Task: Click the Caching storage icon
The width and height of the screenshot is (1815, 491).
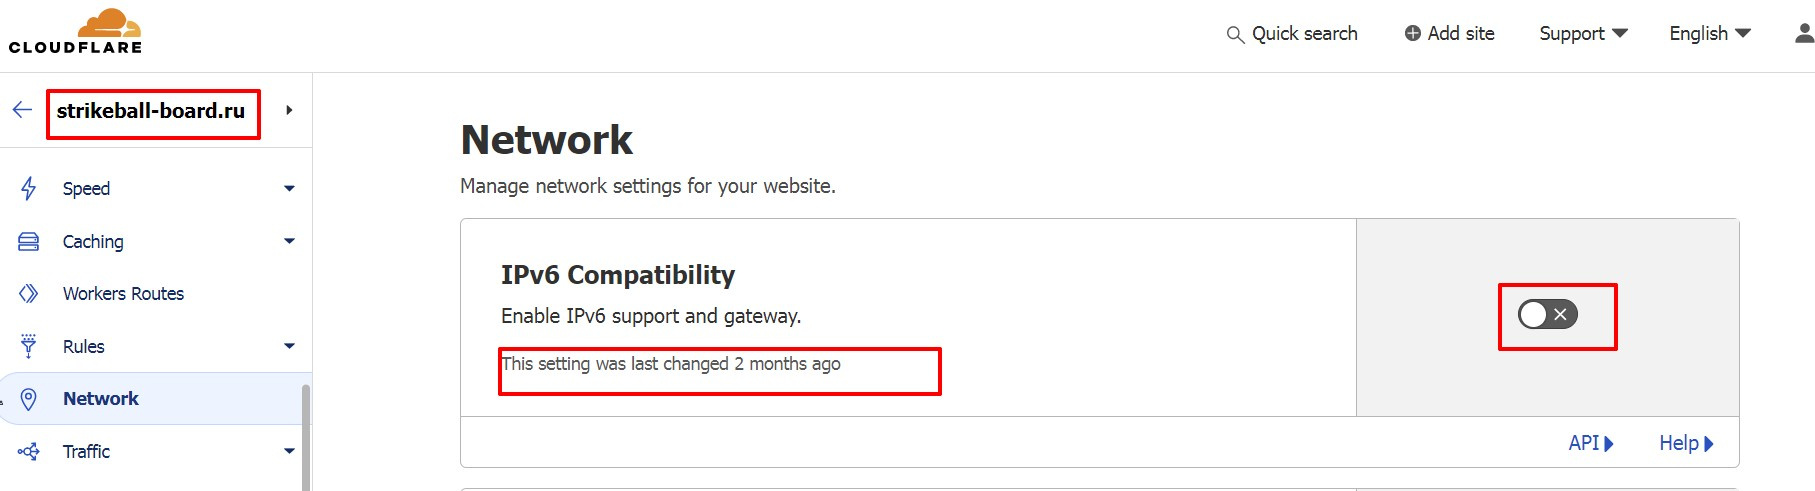Action: (29, 241)
